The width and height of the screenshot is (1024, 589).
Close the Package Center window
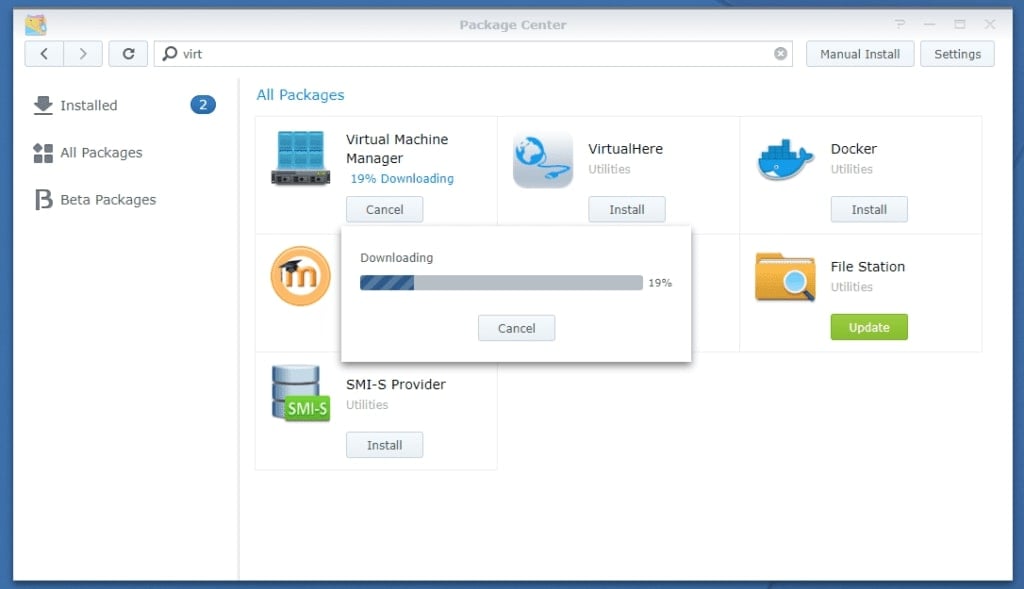coord(989,24)
